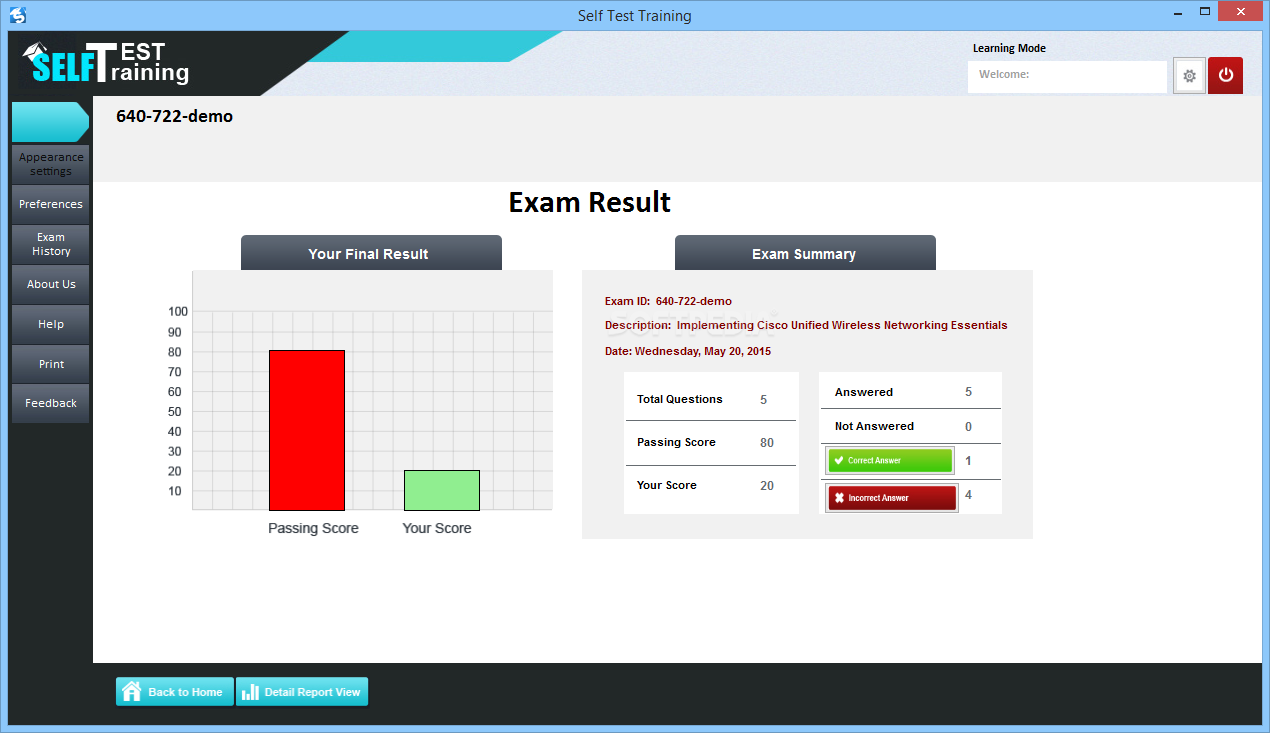This screenshot has width=1270, height=733.
Task: Click the chart icon on Detail Report View
Action: (250, 692)
